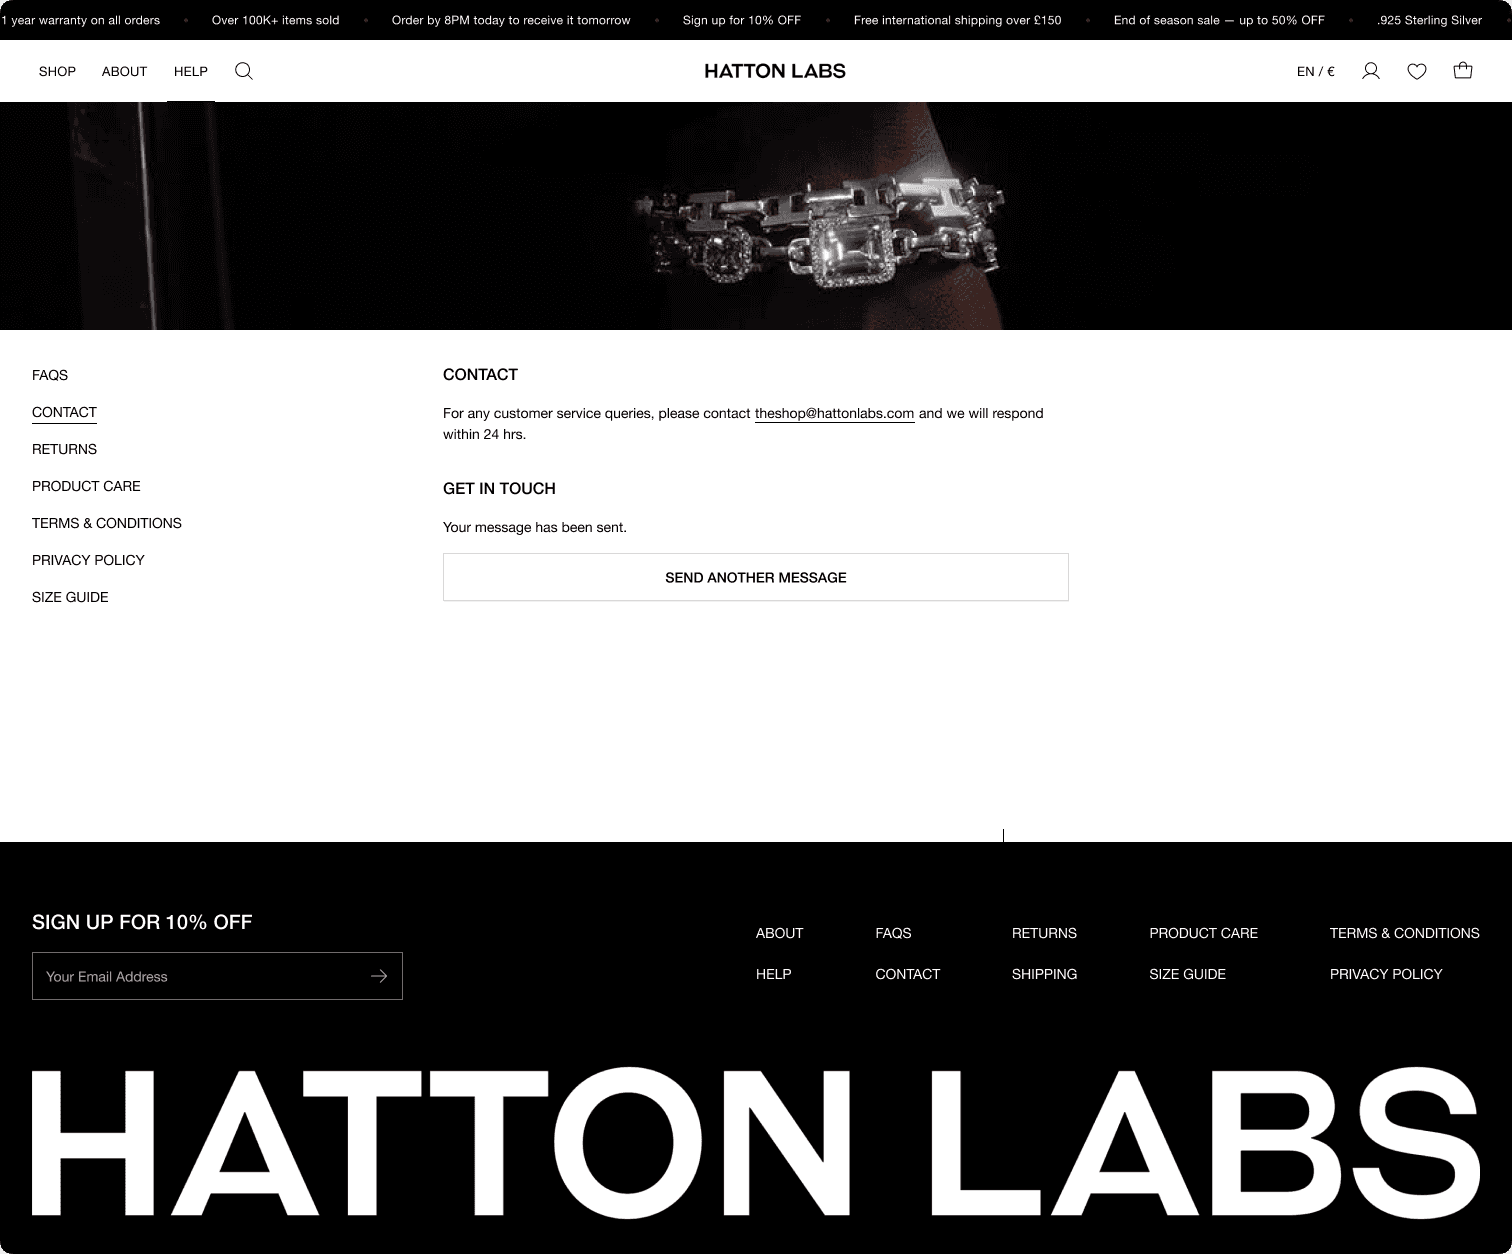The height and width of the screenshot is (1254, 1512).
Task: Select CONTACT in the sidebar
Action: point(64,412)
